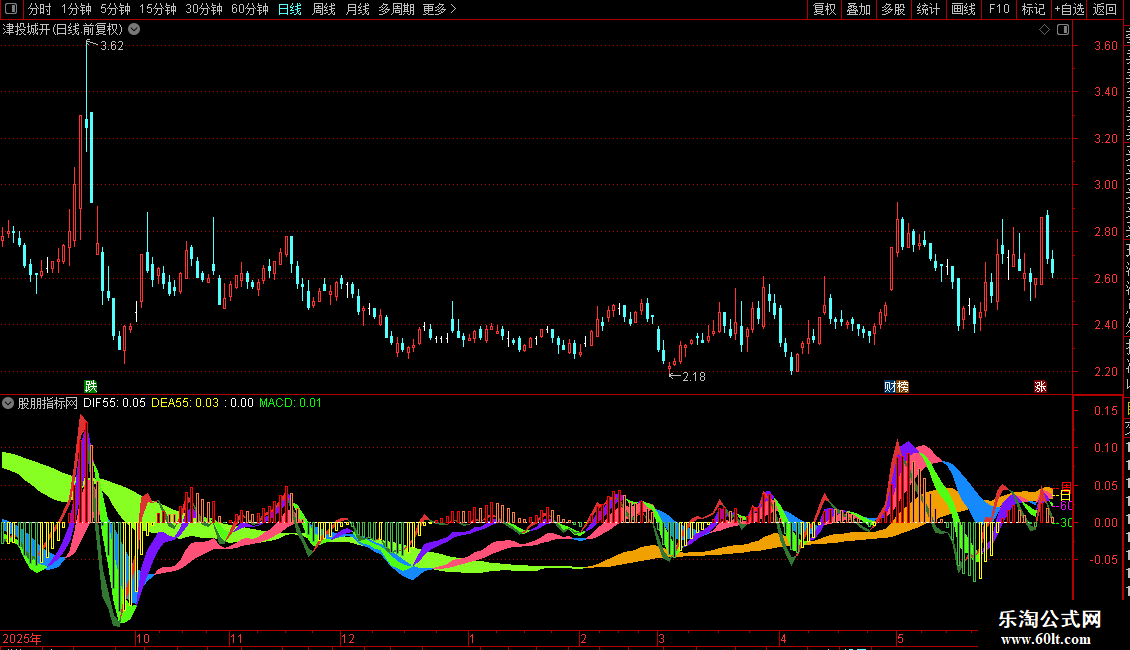1130x650 pixels.
Task: Click the DEA55: 0.03 value
Action: pyautogui.click(x=185, y=403)
